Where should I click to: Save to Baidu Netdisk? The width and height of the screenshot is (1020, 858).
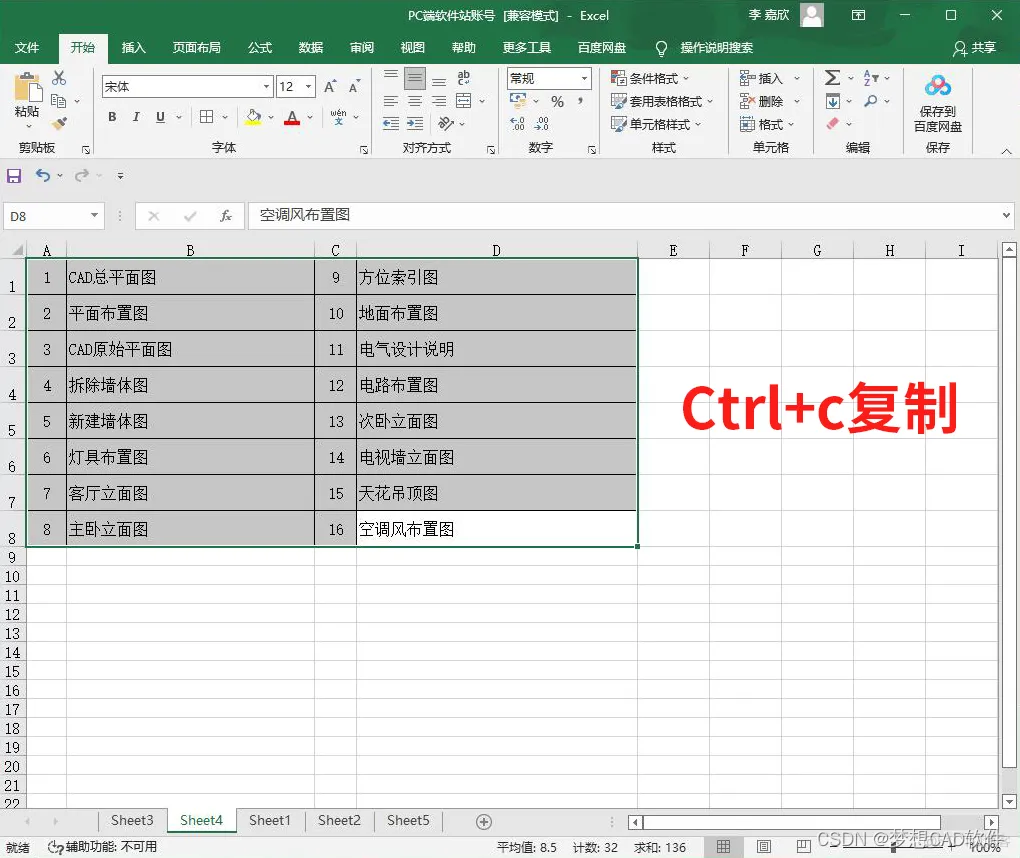point(937,104)
